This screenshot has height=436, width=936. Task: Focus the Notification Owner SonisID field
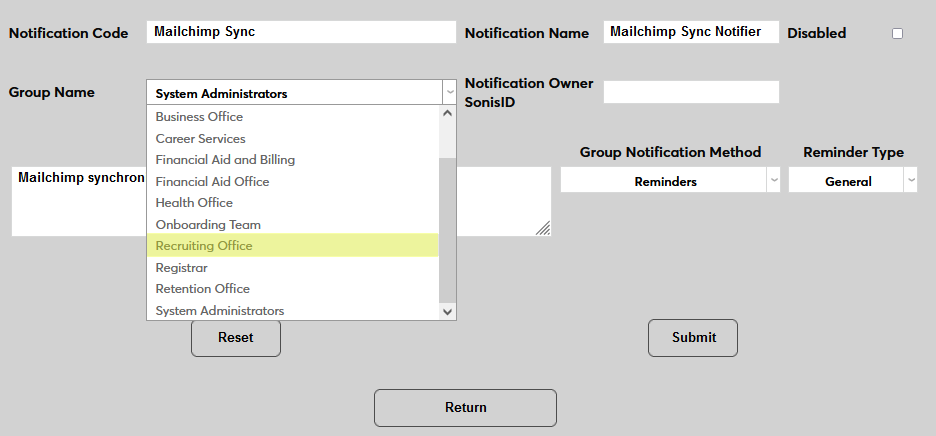pyautogui.click(x=691, y=92)
